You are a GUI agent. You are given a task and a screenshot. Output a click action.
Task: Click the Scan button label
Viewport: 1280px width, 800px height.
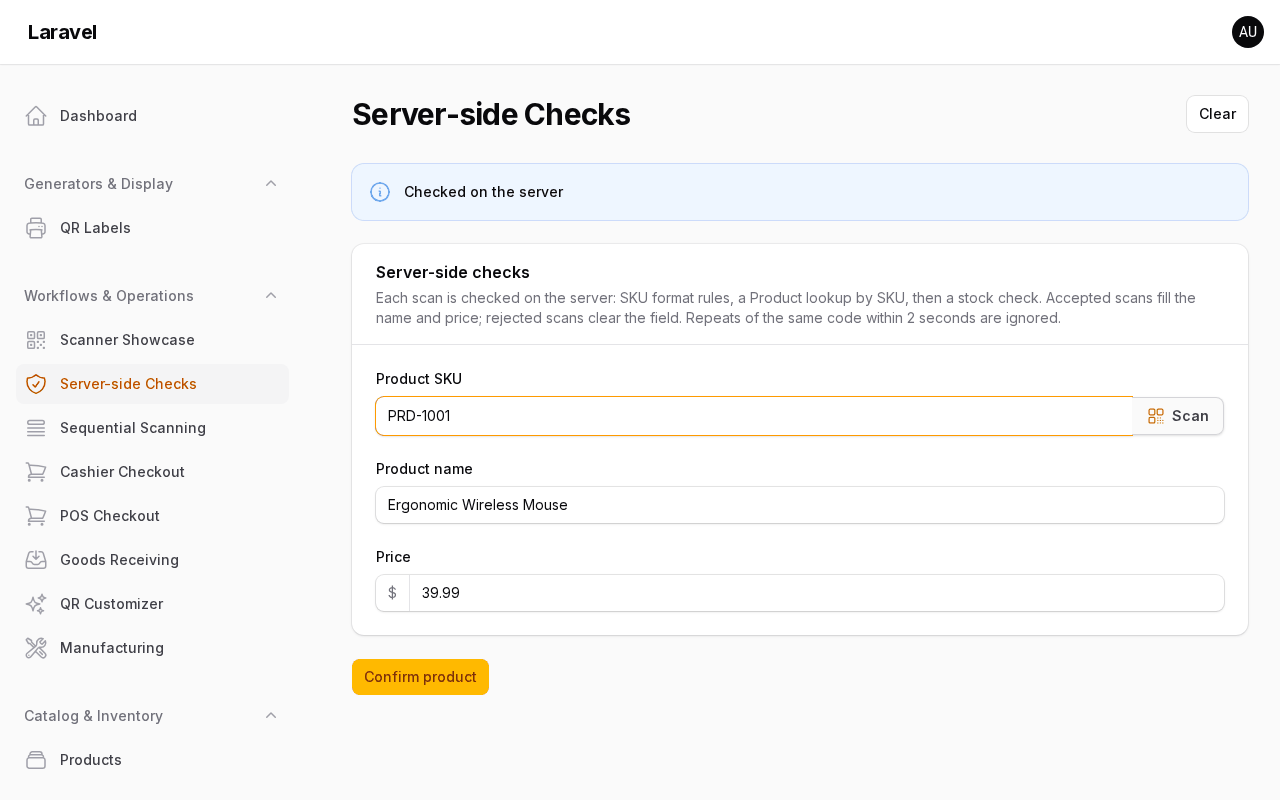coord(1190,416)
